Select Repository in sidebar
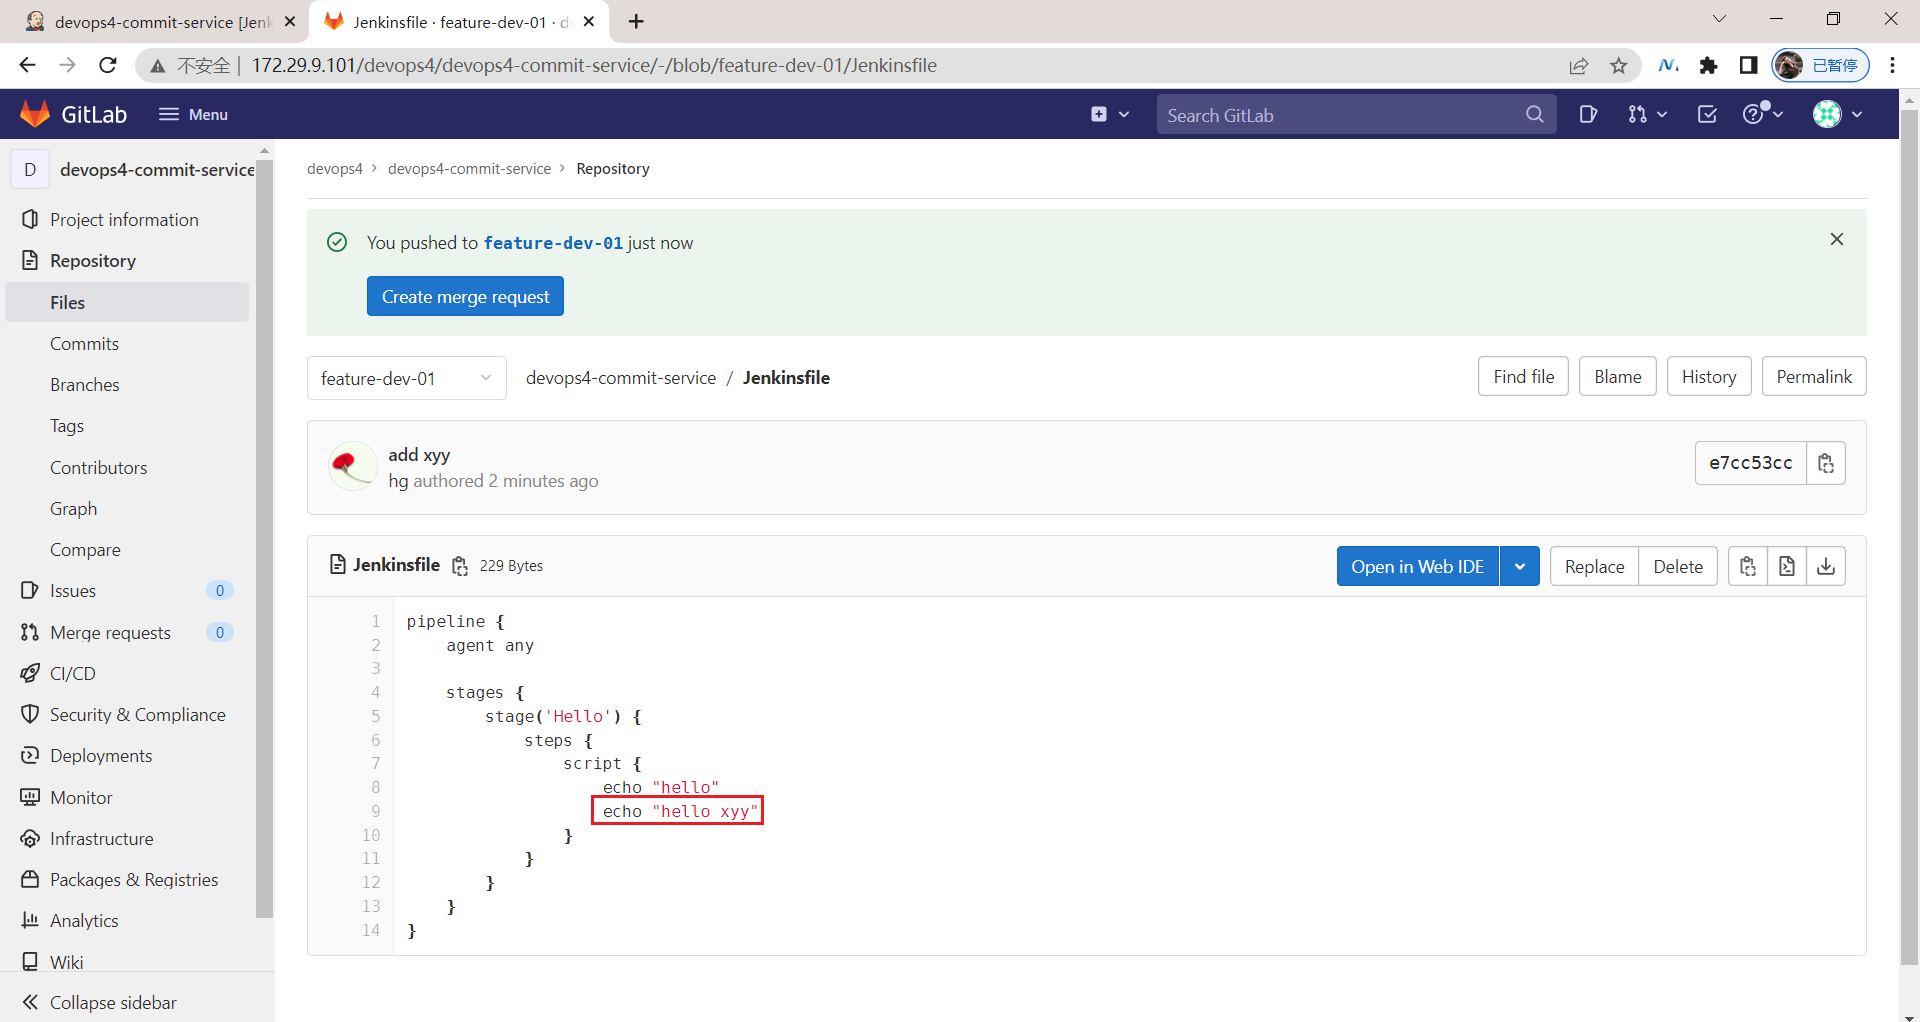This screenshot has height=1022, width=1920. [127, 260]
